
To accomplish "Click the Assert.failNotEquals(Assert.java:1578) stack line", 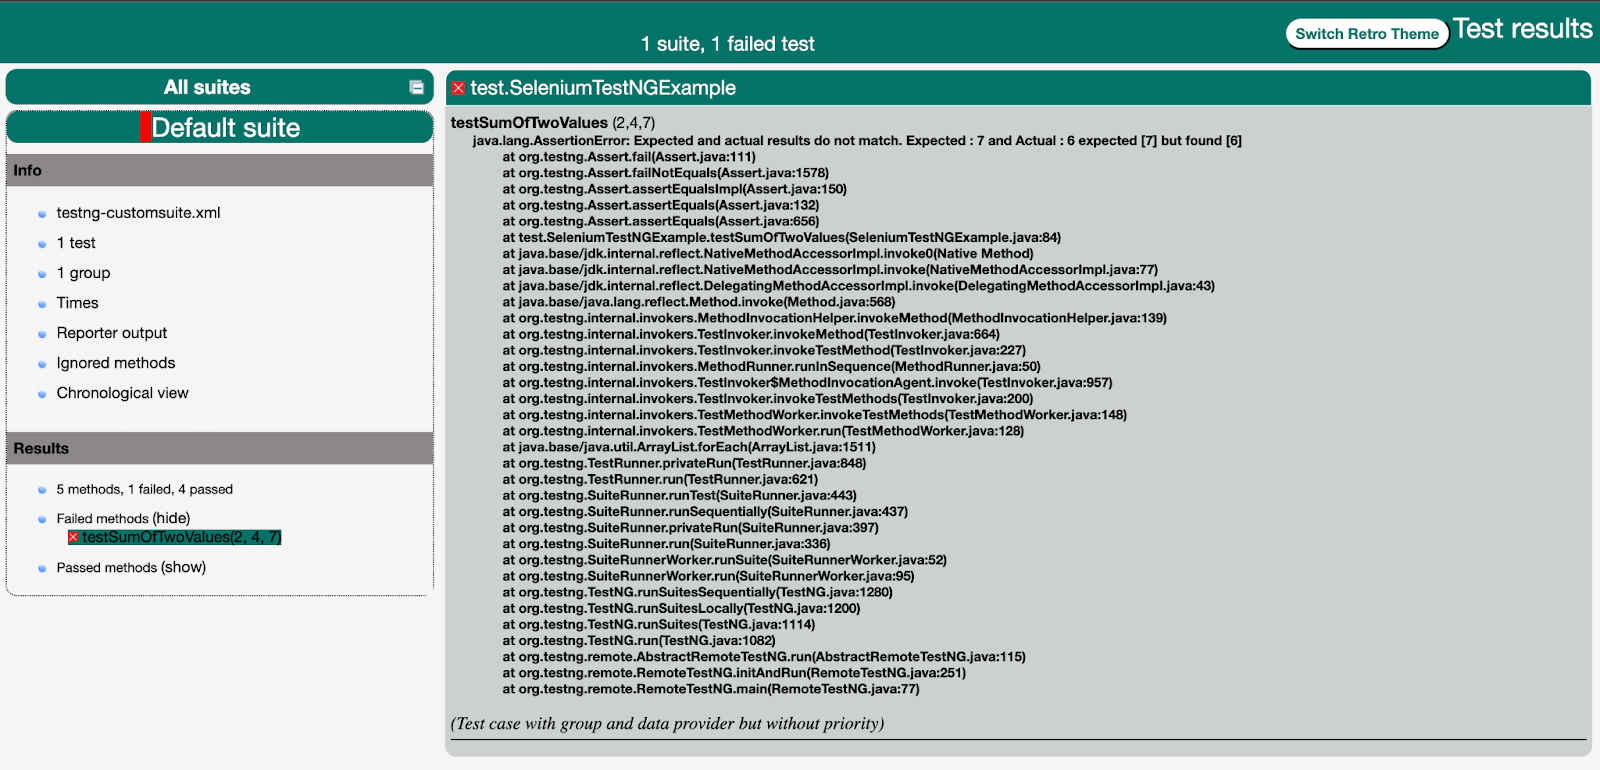I will [665, 173].
